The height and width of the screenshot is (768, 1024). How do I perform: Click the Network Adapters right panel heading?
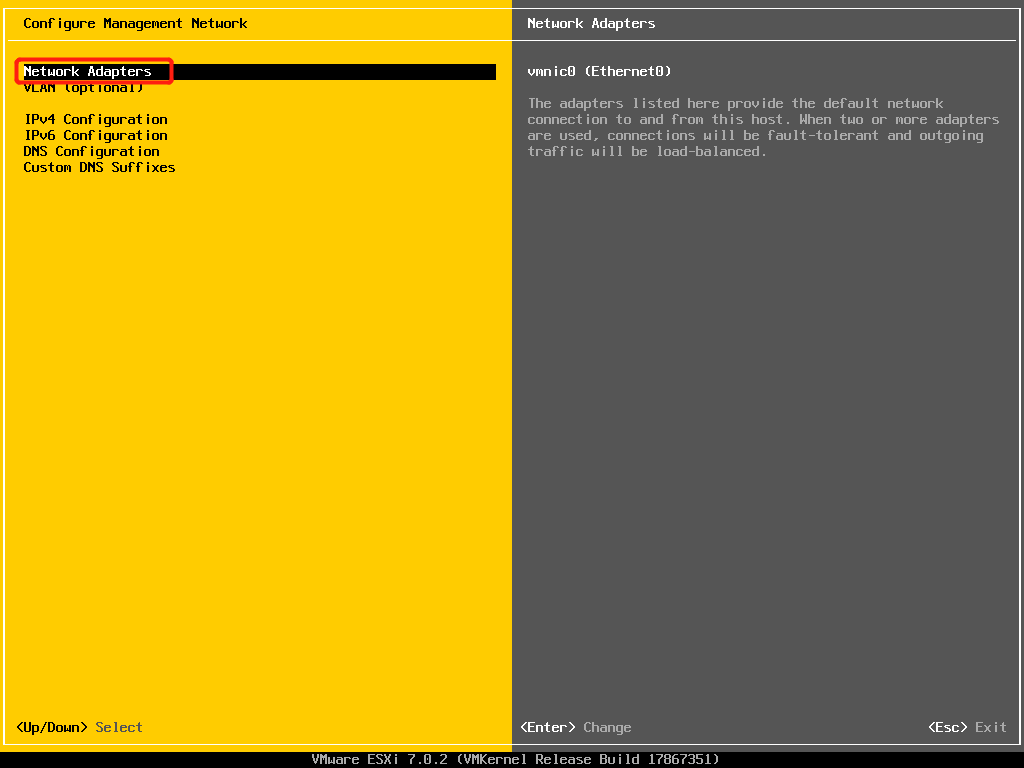[x=591, y=24]
